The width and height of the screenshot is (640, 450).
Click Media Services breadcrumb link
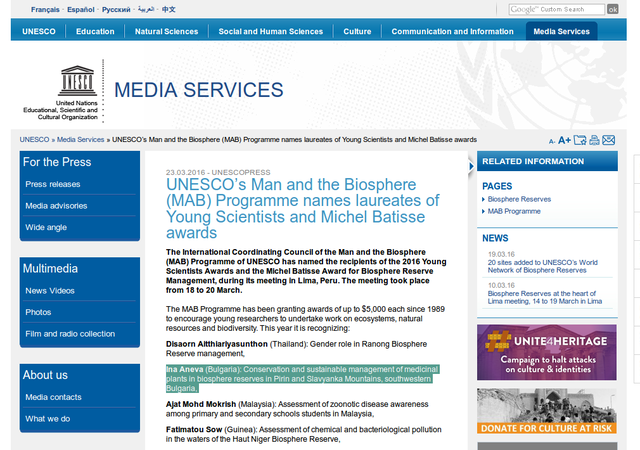pyautogui.click(x=80, y=140)
